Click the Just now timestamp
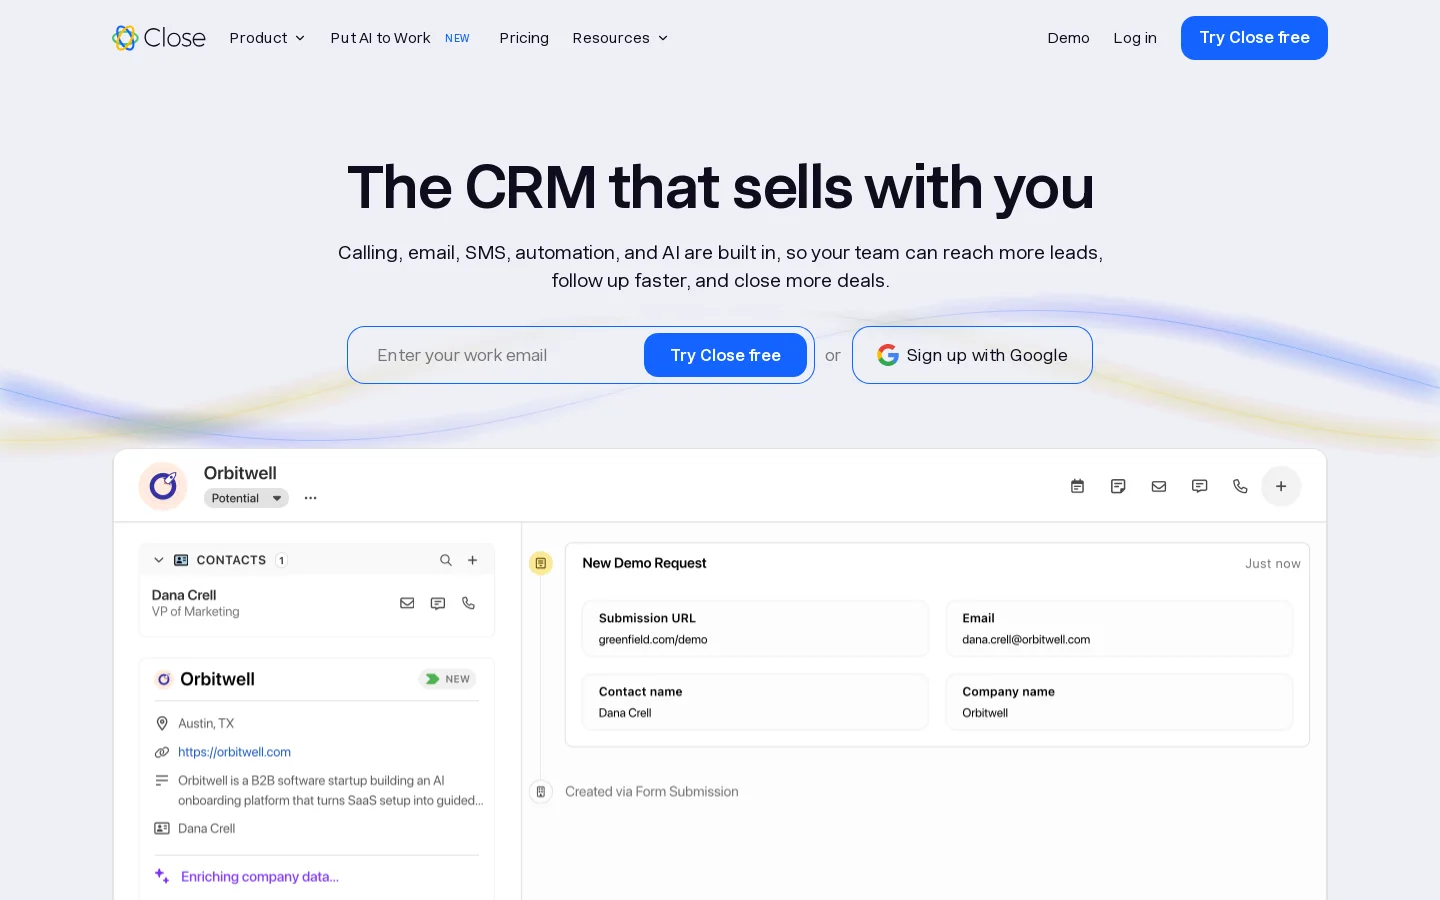The width and height of the screenshot is (1440, 900). [x=1273, y=564]
